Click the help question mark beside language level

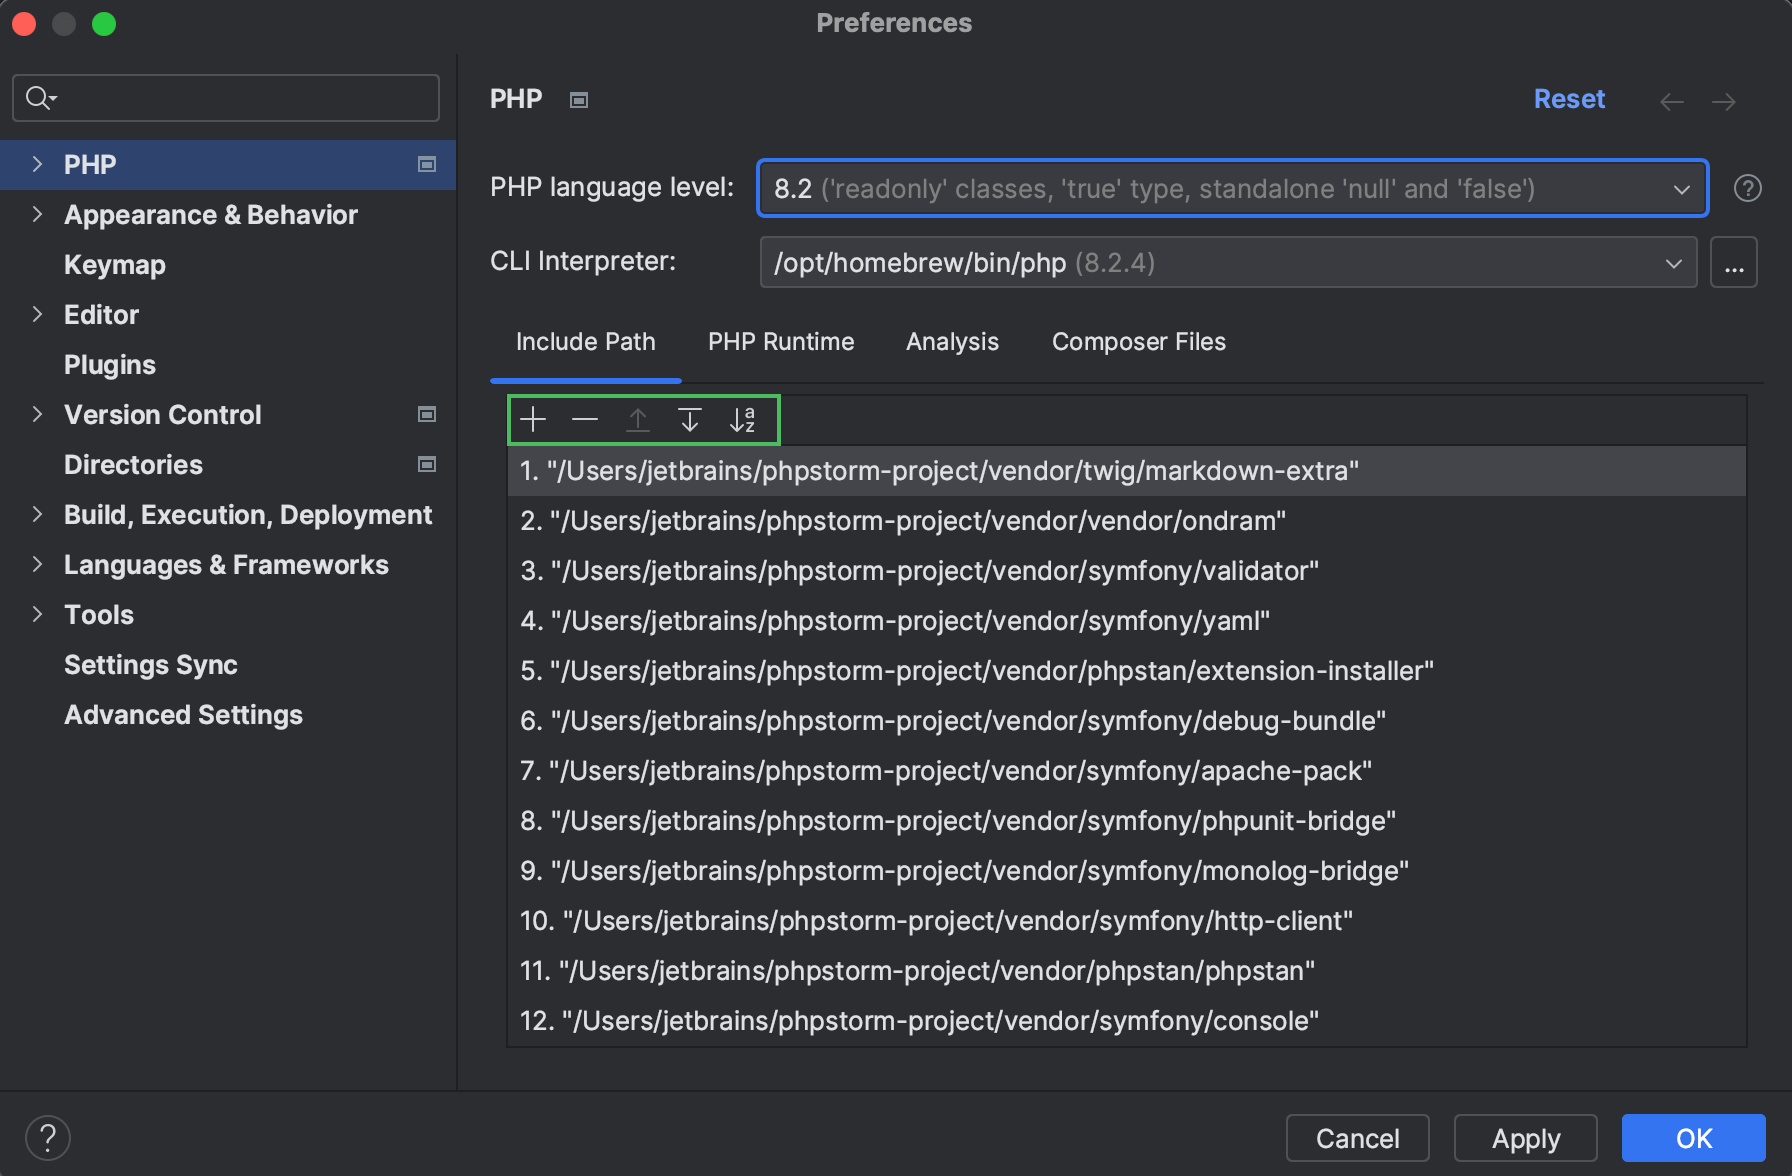(1747, 188)
